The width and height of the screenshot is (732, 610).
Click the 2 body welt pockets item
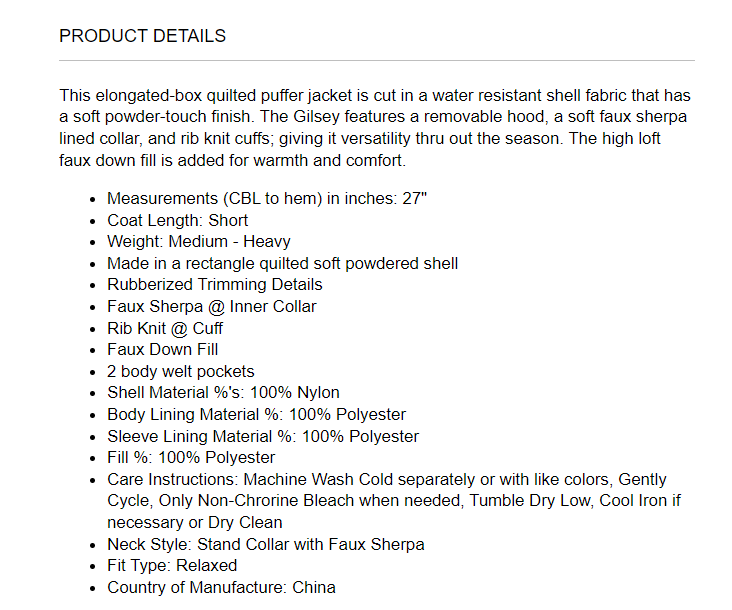181,371
